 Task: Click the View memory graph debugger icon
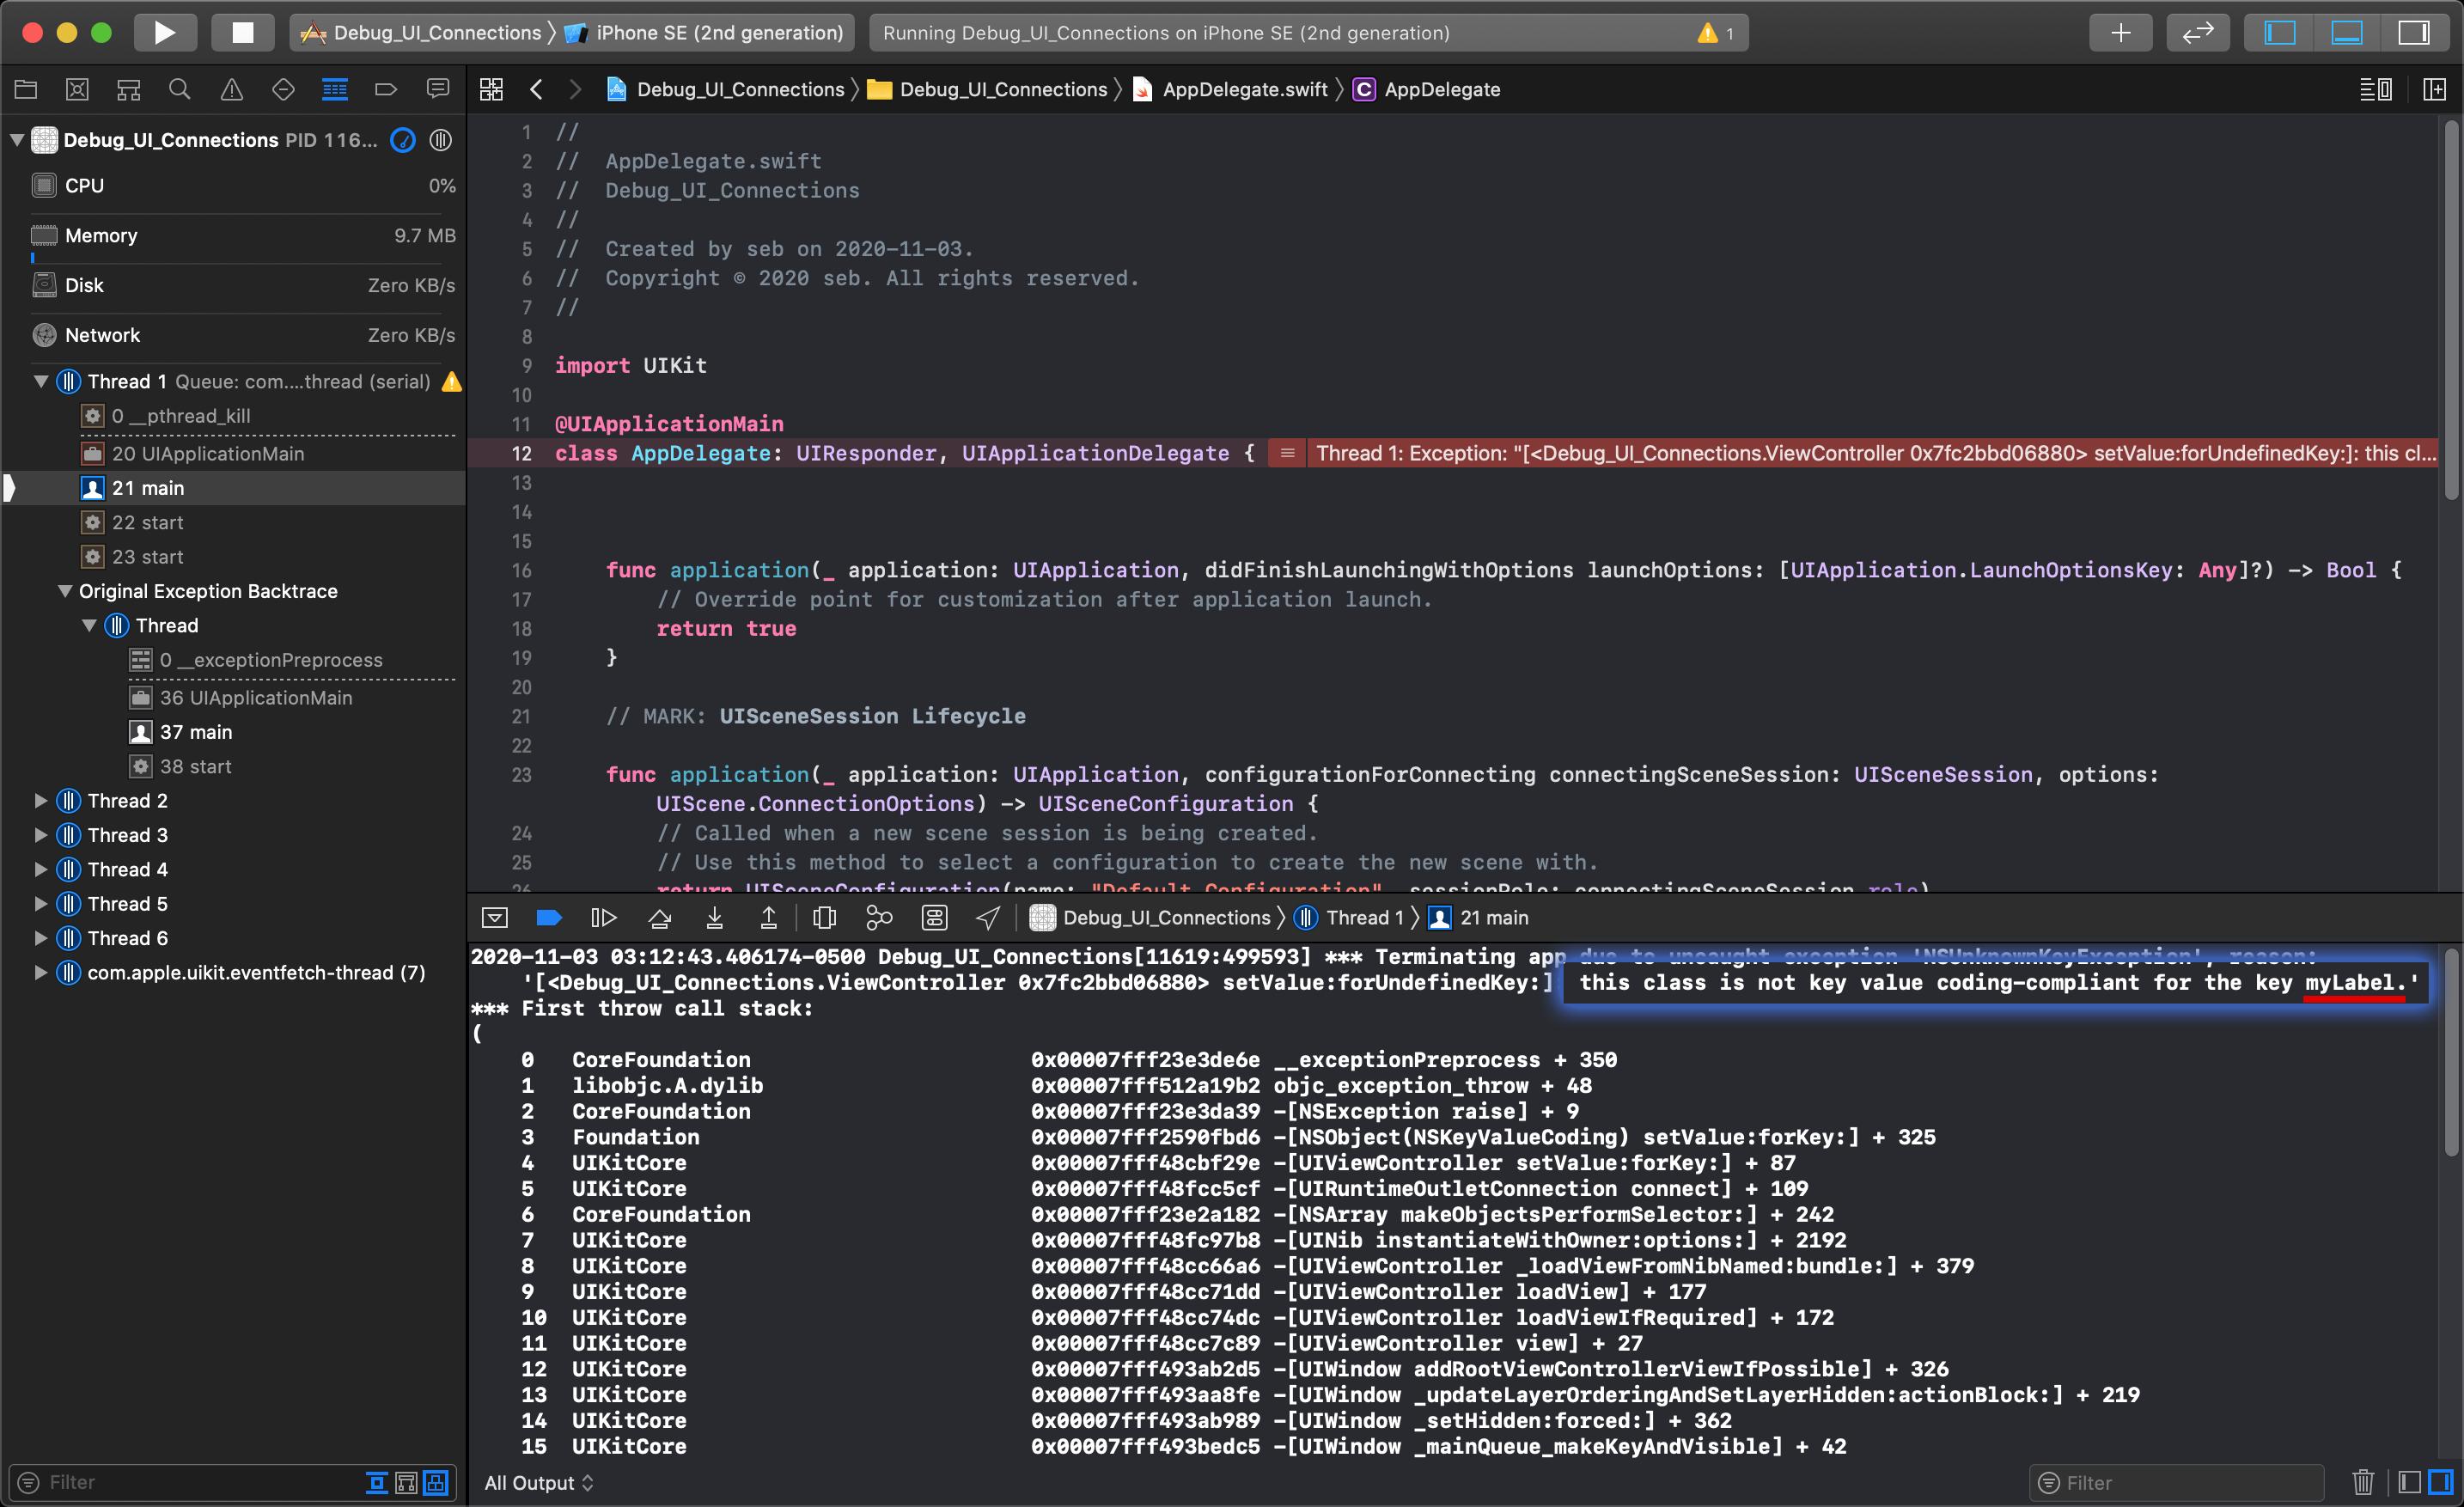click(x=883, y=918)
